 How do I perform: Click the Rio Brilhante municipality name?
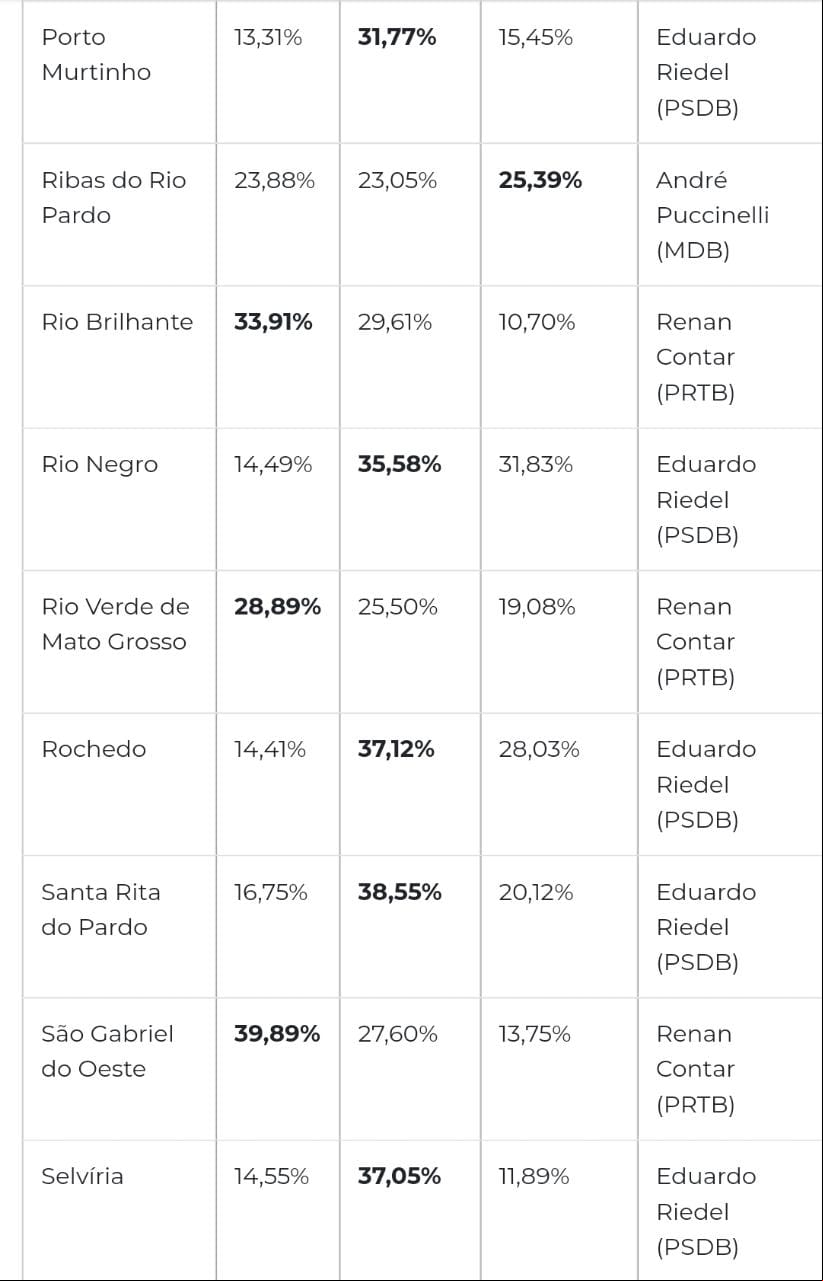tap(117, 322)
